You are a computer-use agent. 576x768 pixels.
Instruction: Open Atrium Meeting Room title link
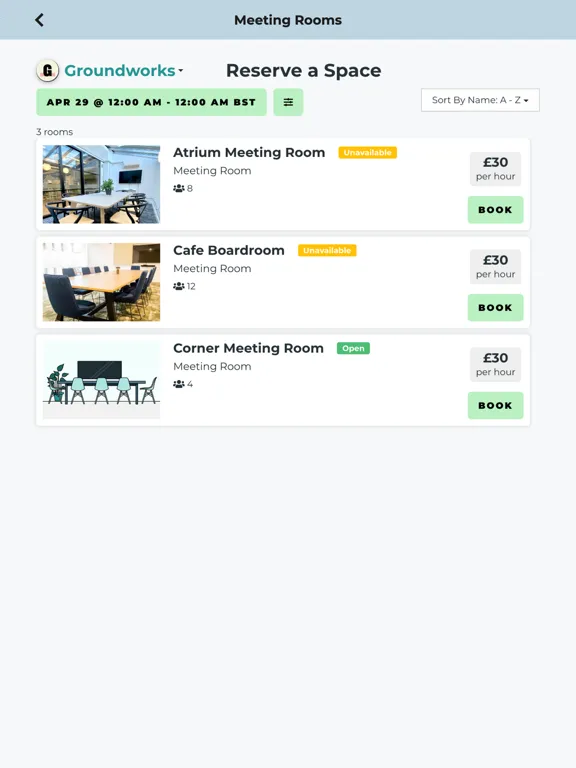249,152
